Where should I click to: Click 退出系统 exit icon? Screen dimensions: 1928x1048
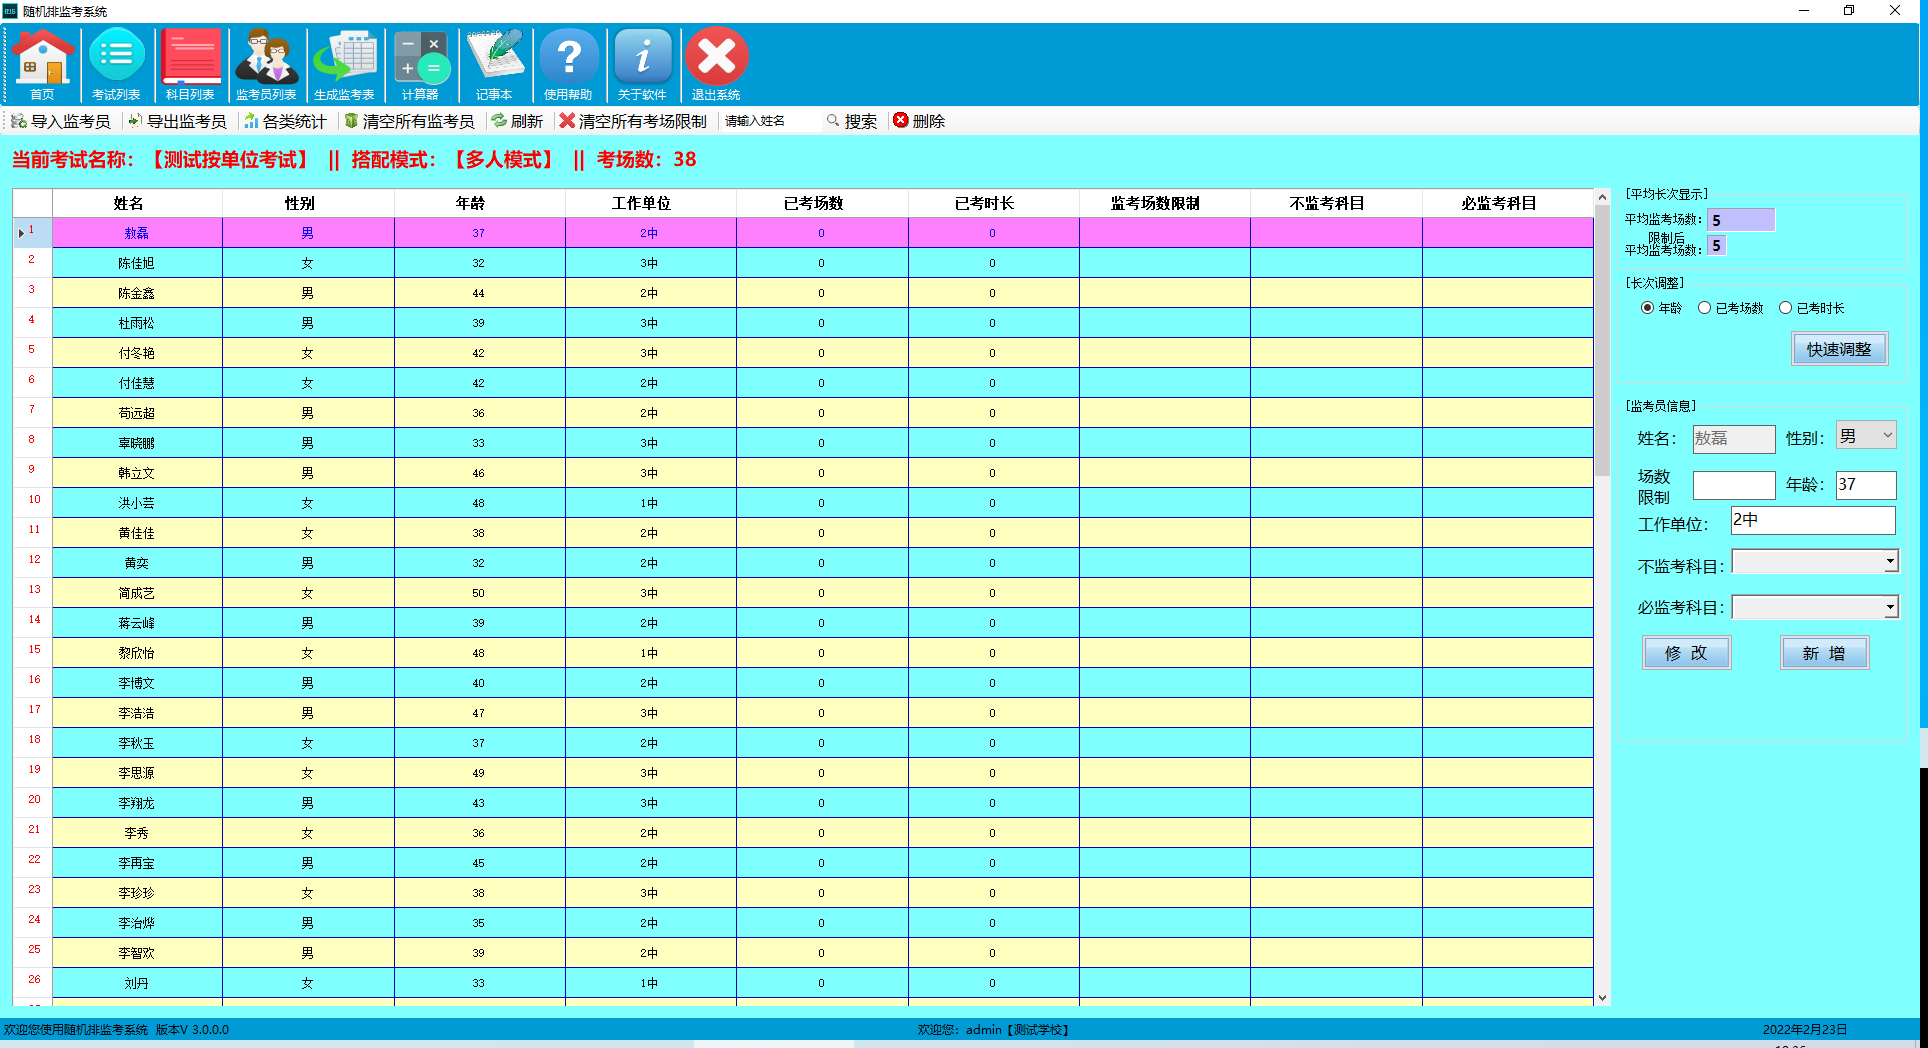[x=716, y=65]
